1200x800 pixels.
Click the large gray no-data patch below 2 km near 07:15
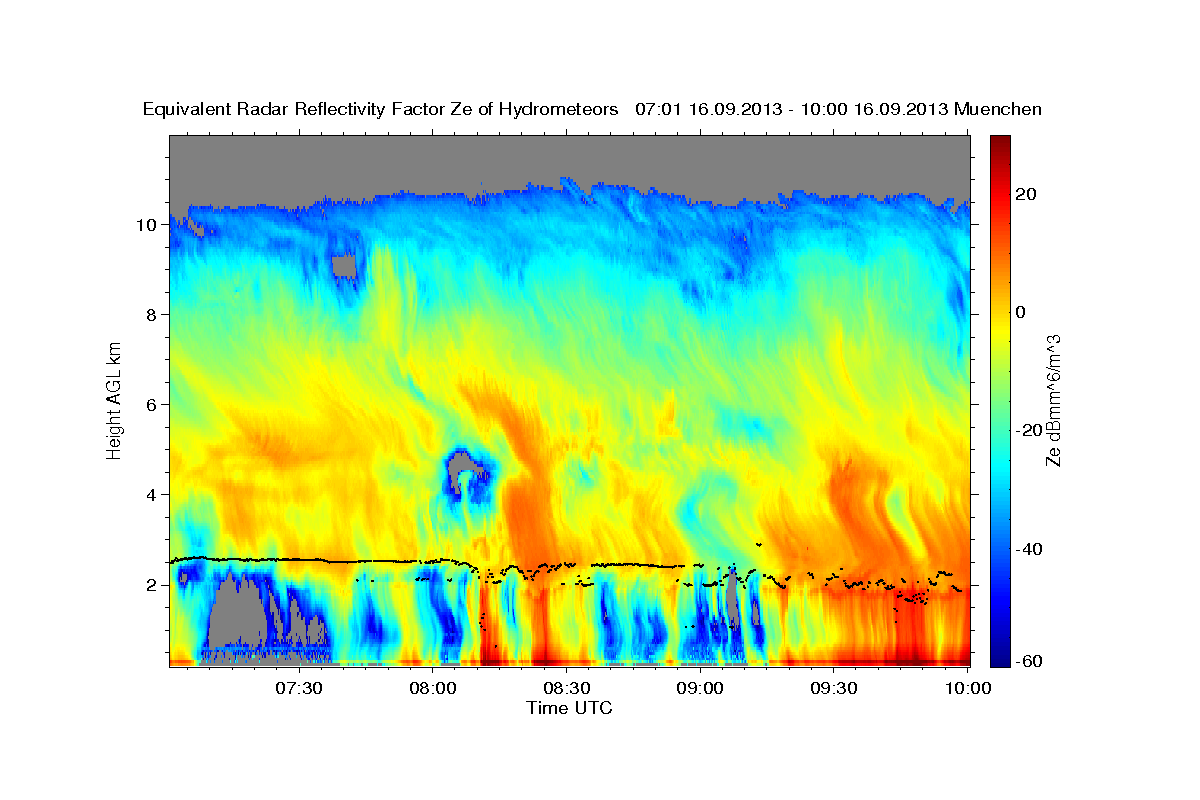point(238,612)
